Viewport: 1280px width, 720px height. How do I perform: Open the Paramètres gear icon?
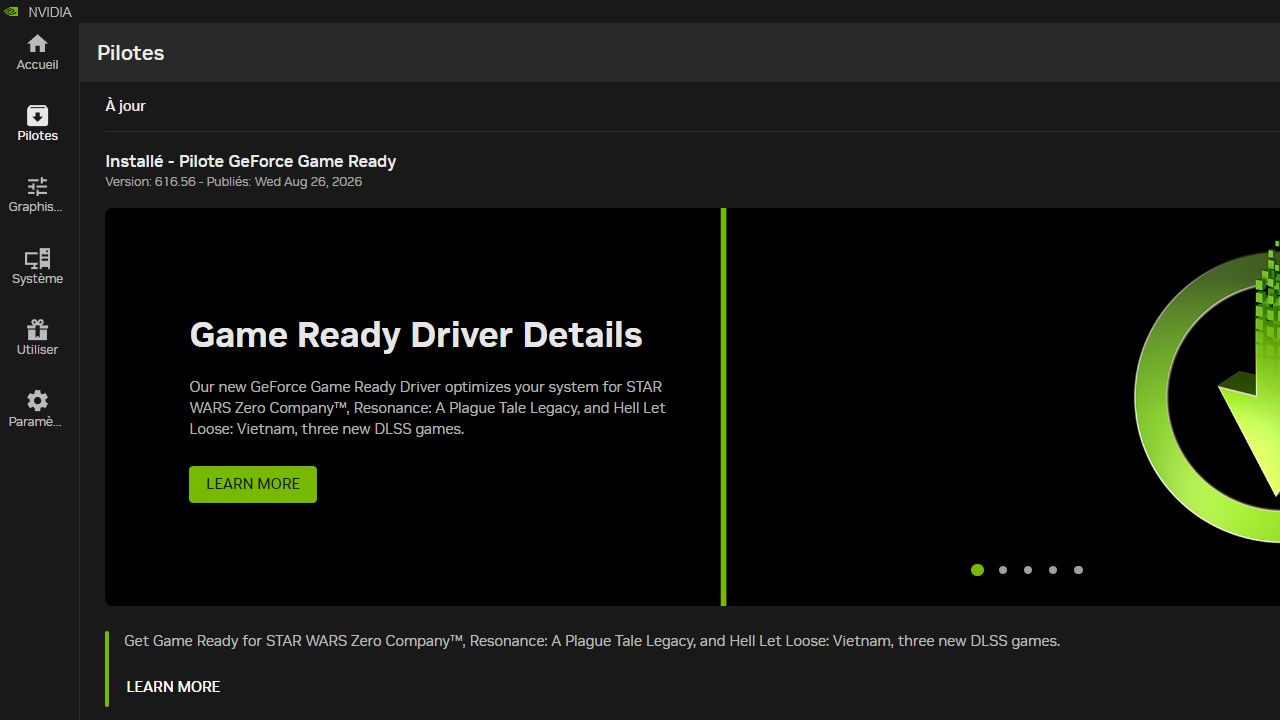pyautogui.click(x=38, y=401)
